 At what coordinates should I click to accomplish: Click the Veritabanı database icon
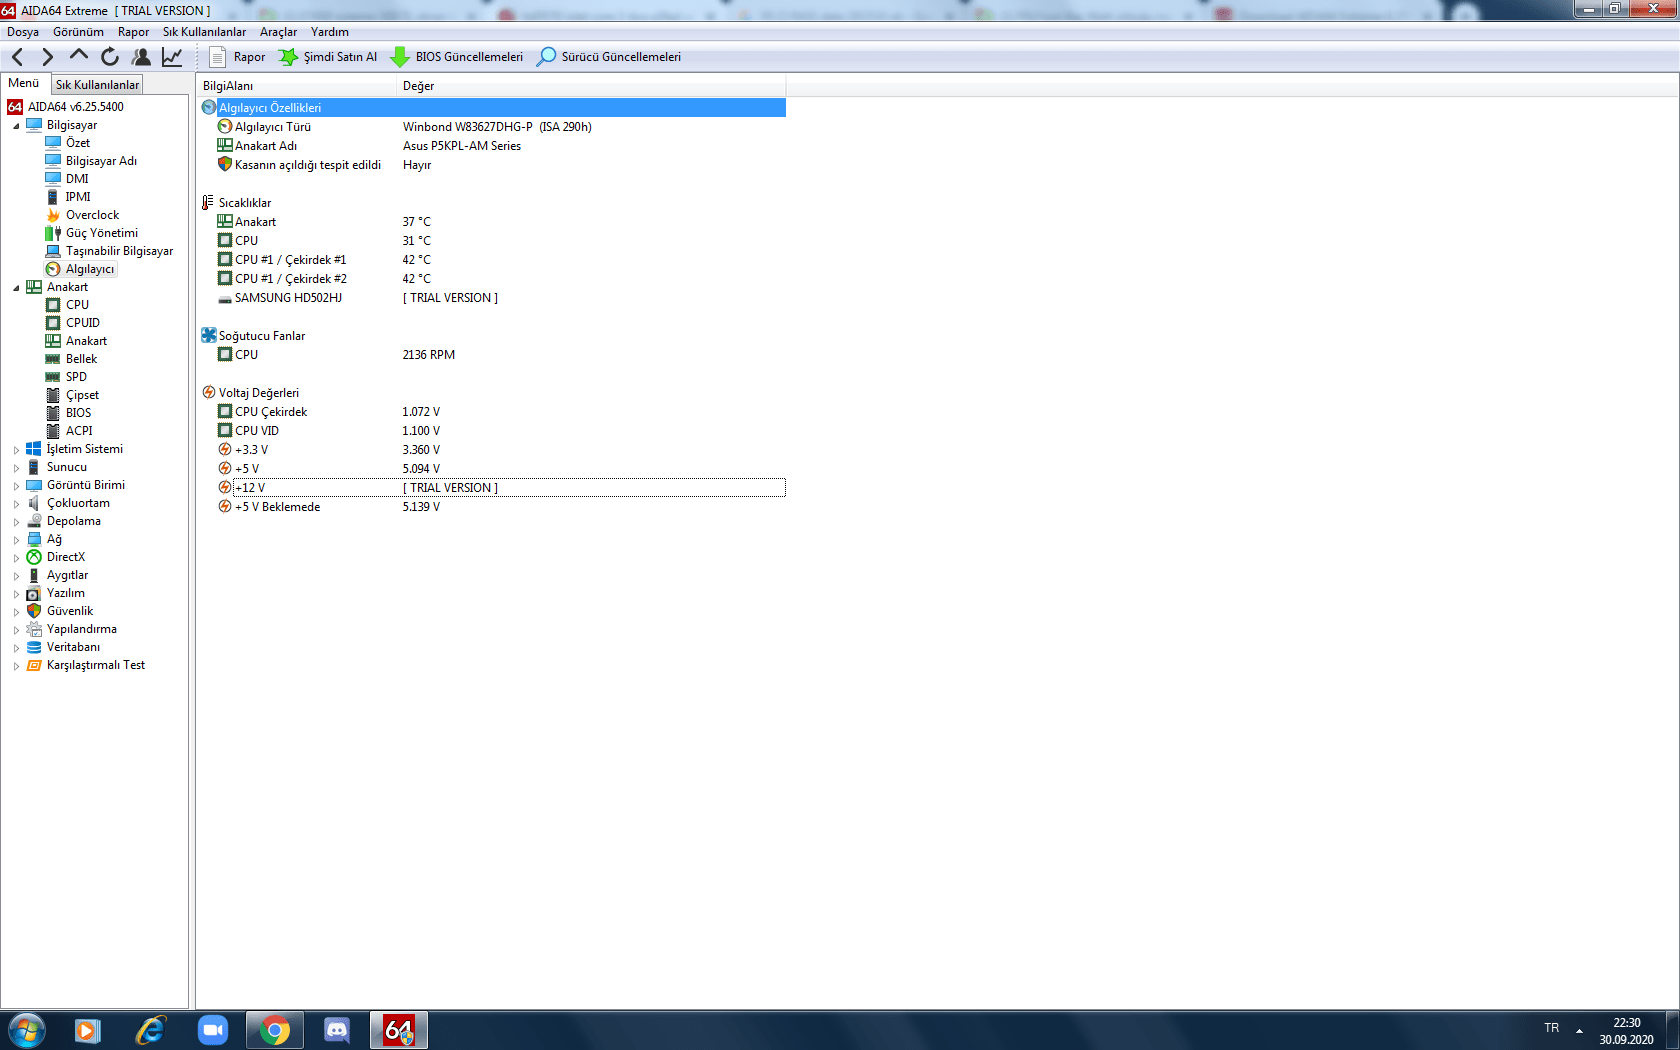[34, 647]
